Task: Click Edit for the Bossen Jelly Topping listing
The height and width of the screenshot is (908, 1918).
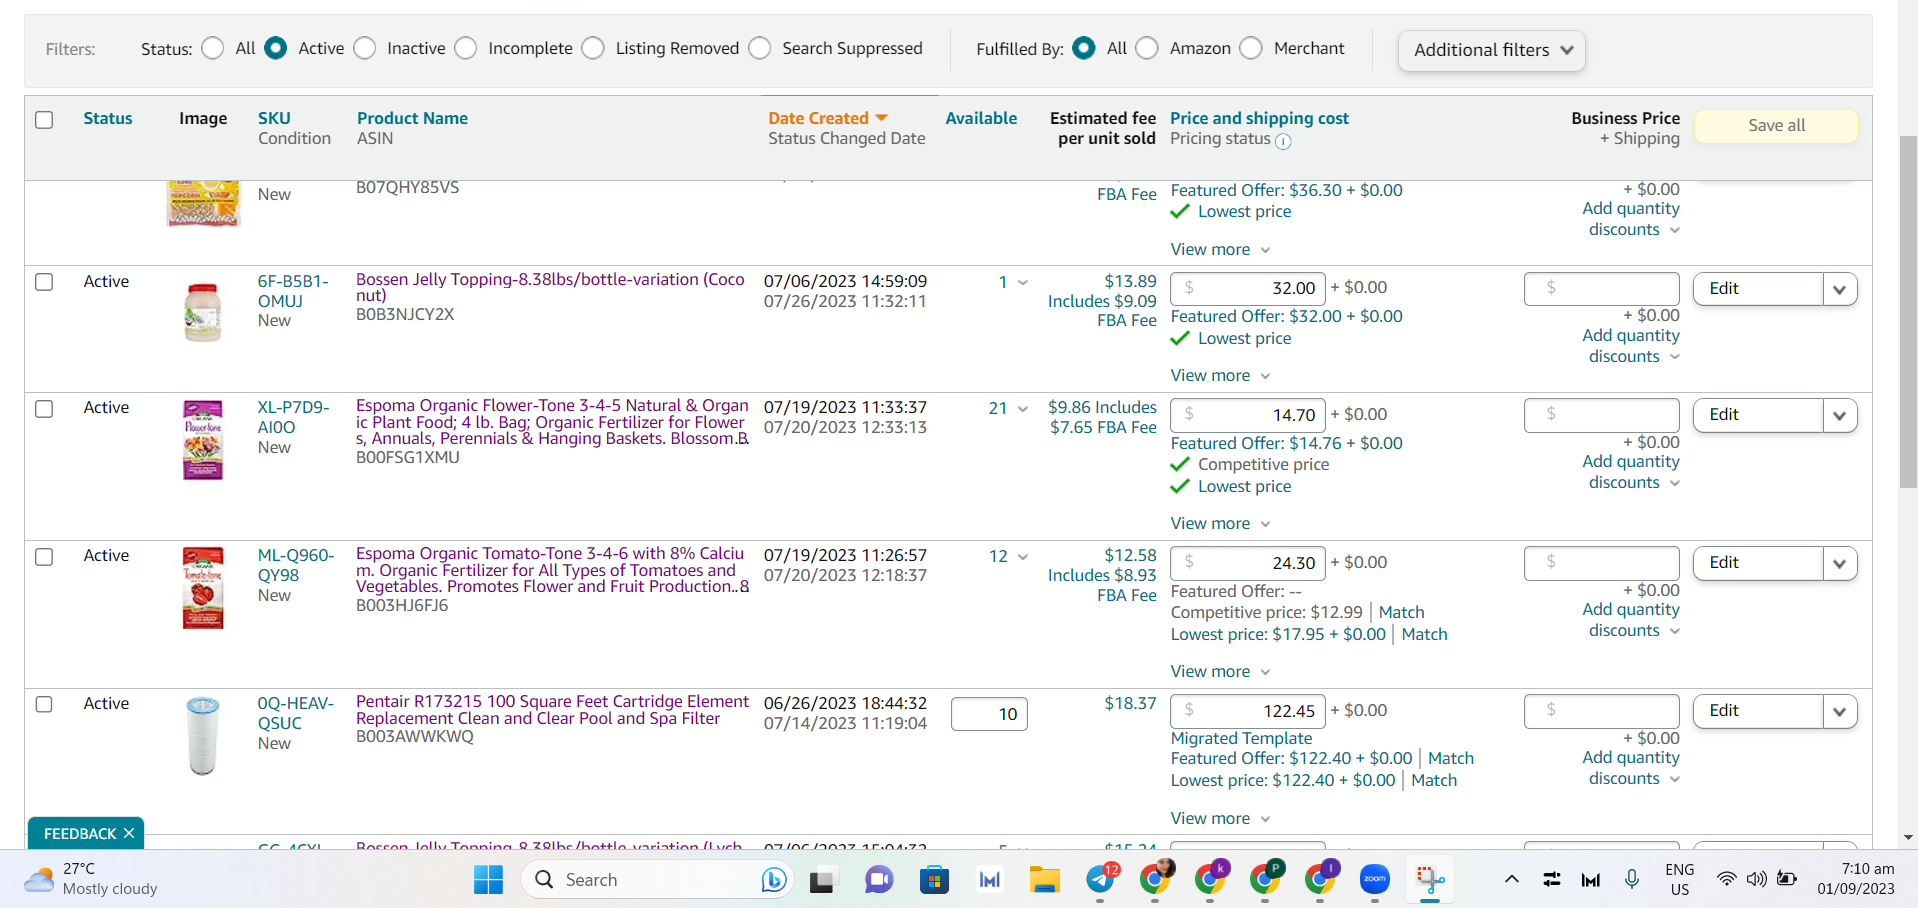Action: point(1758,289)
